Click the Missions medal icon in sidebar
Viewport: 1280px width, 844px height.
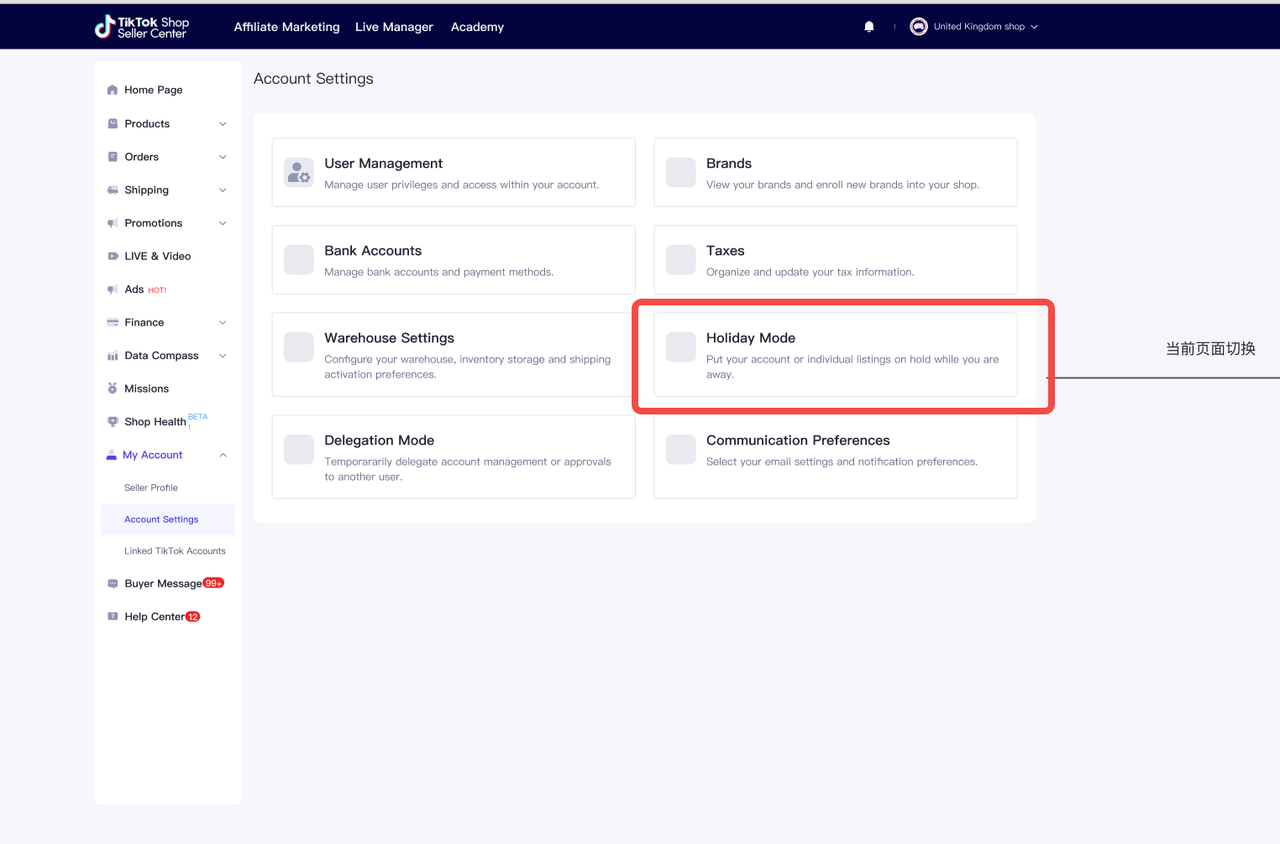[113, 389]
